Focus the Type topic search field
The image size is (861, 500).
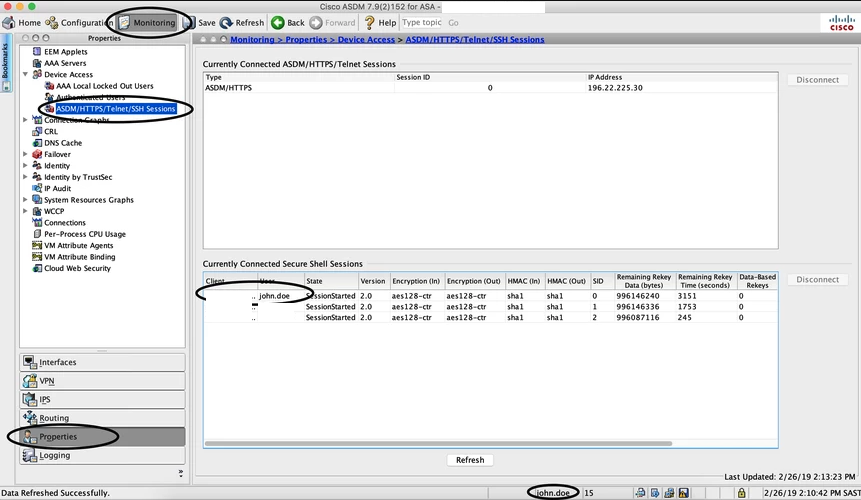pyautogui.click(x=421, y=23)
